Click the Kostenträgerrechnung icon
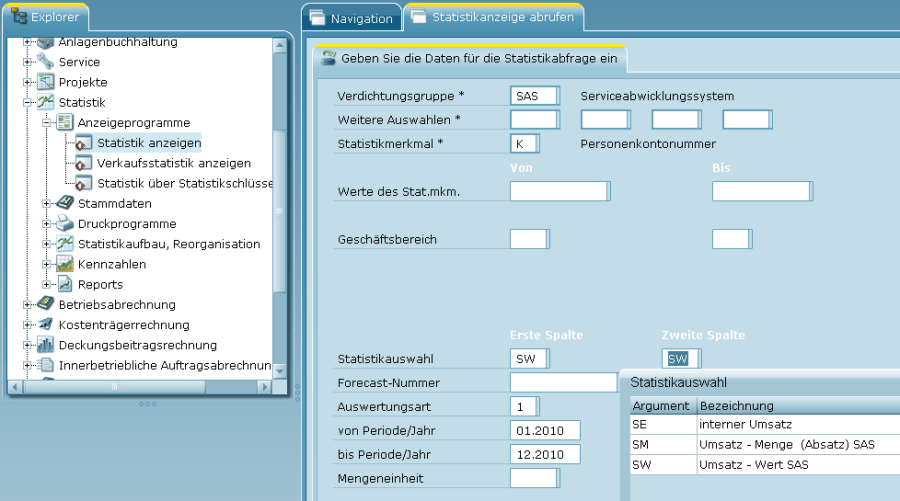 tap(45, 324)
